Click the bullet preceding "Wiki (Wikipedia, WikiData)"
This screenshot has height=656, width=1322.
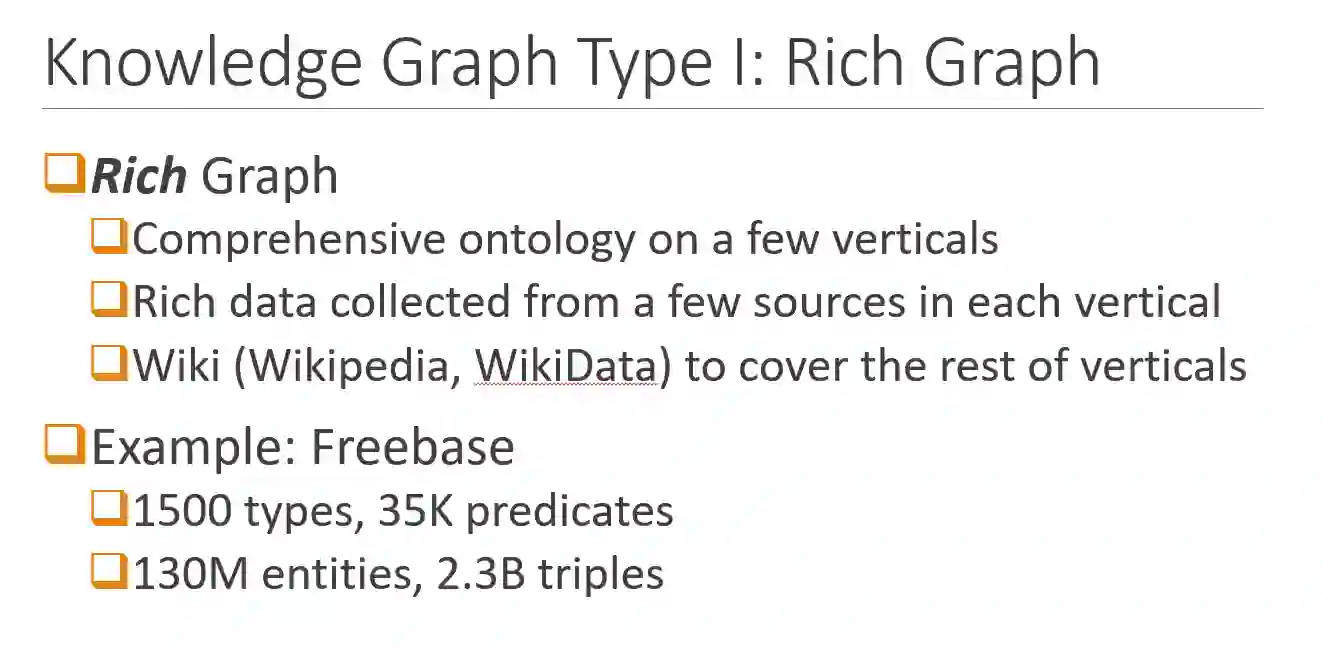(110, 365)
